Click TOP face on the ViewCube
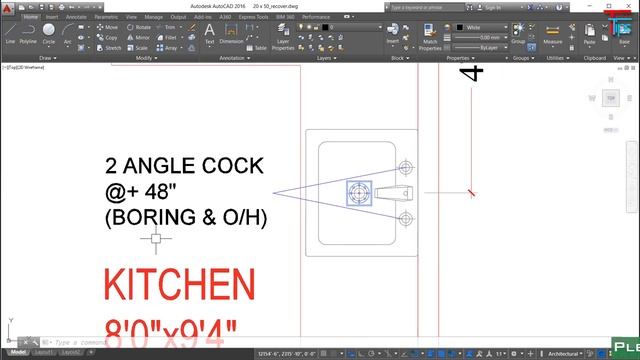The width and height of the screenshot is (640, 360). (x=611, y=98)
